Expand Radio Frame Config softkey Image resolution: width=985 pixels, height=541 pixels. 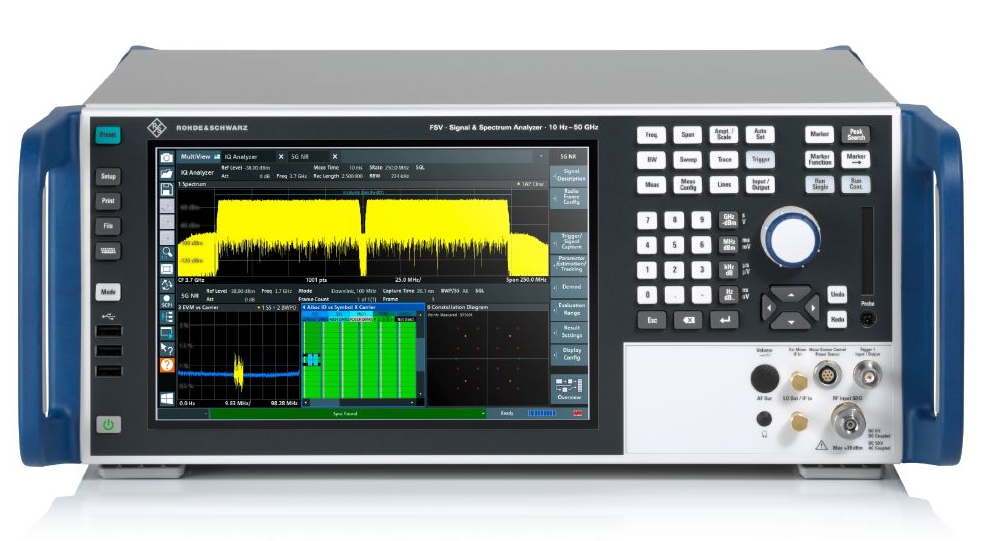click(569, 197)
